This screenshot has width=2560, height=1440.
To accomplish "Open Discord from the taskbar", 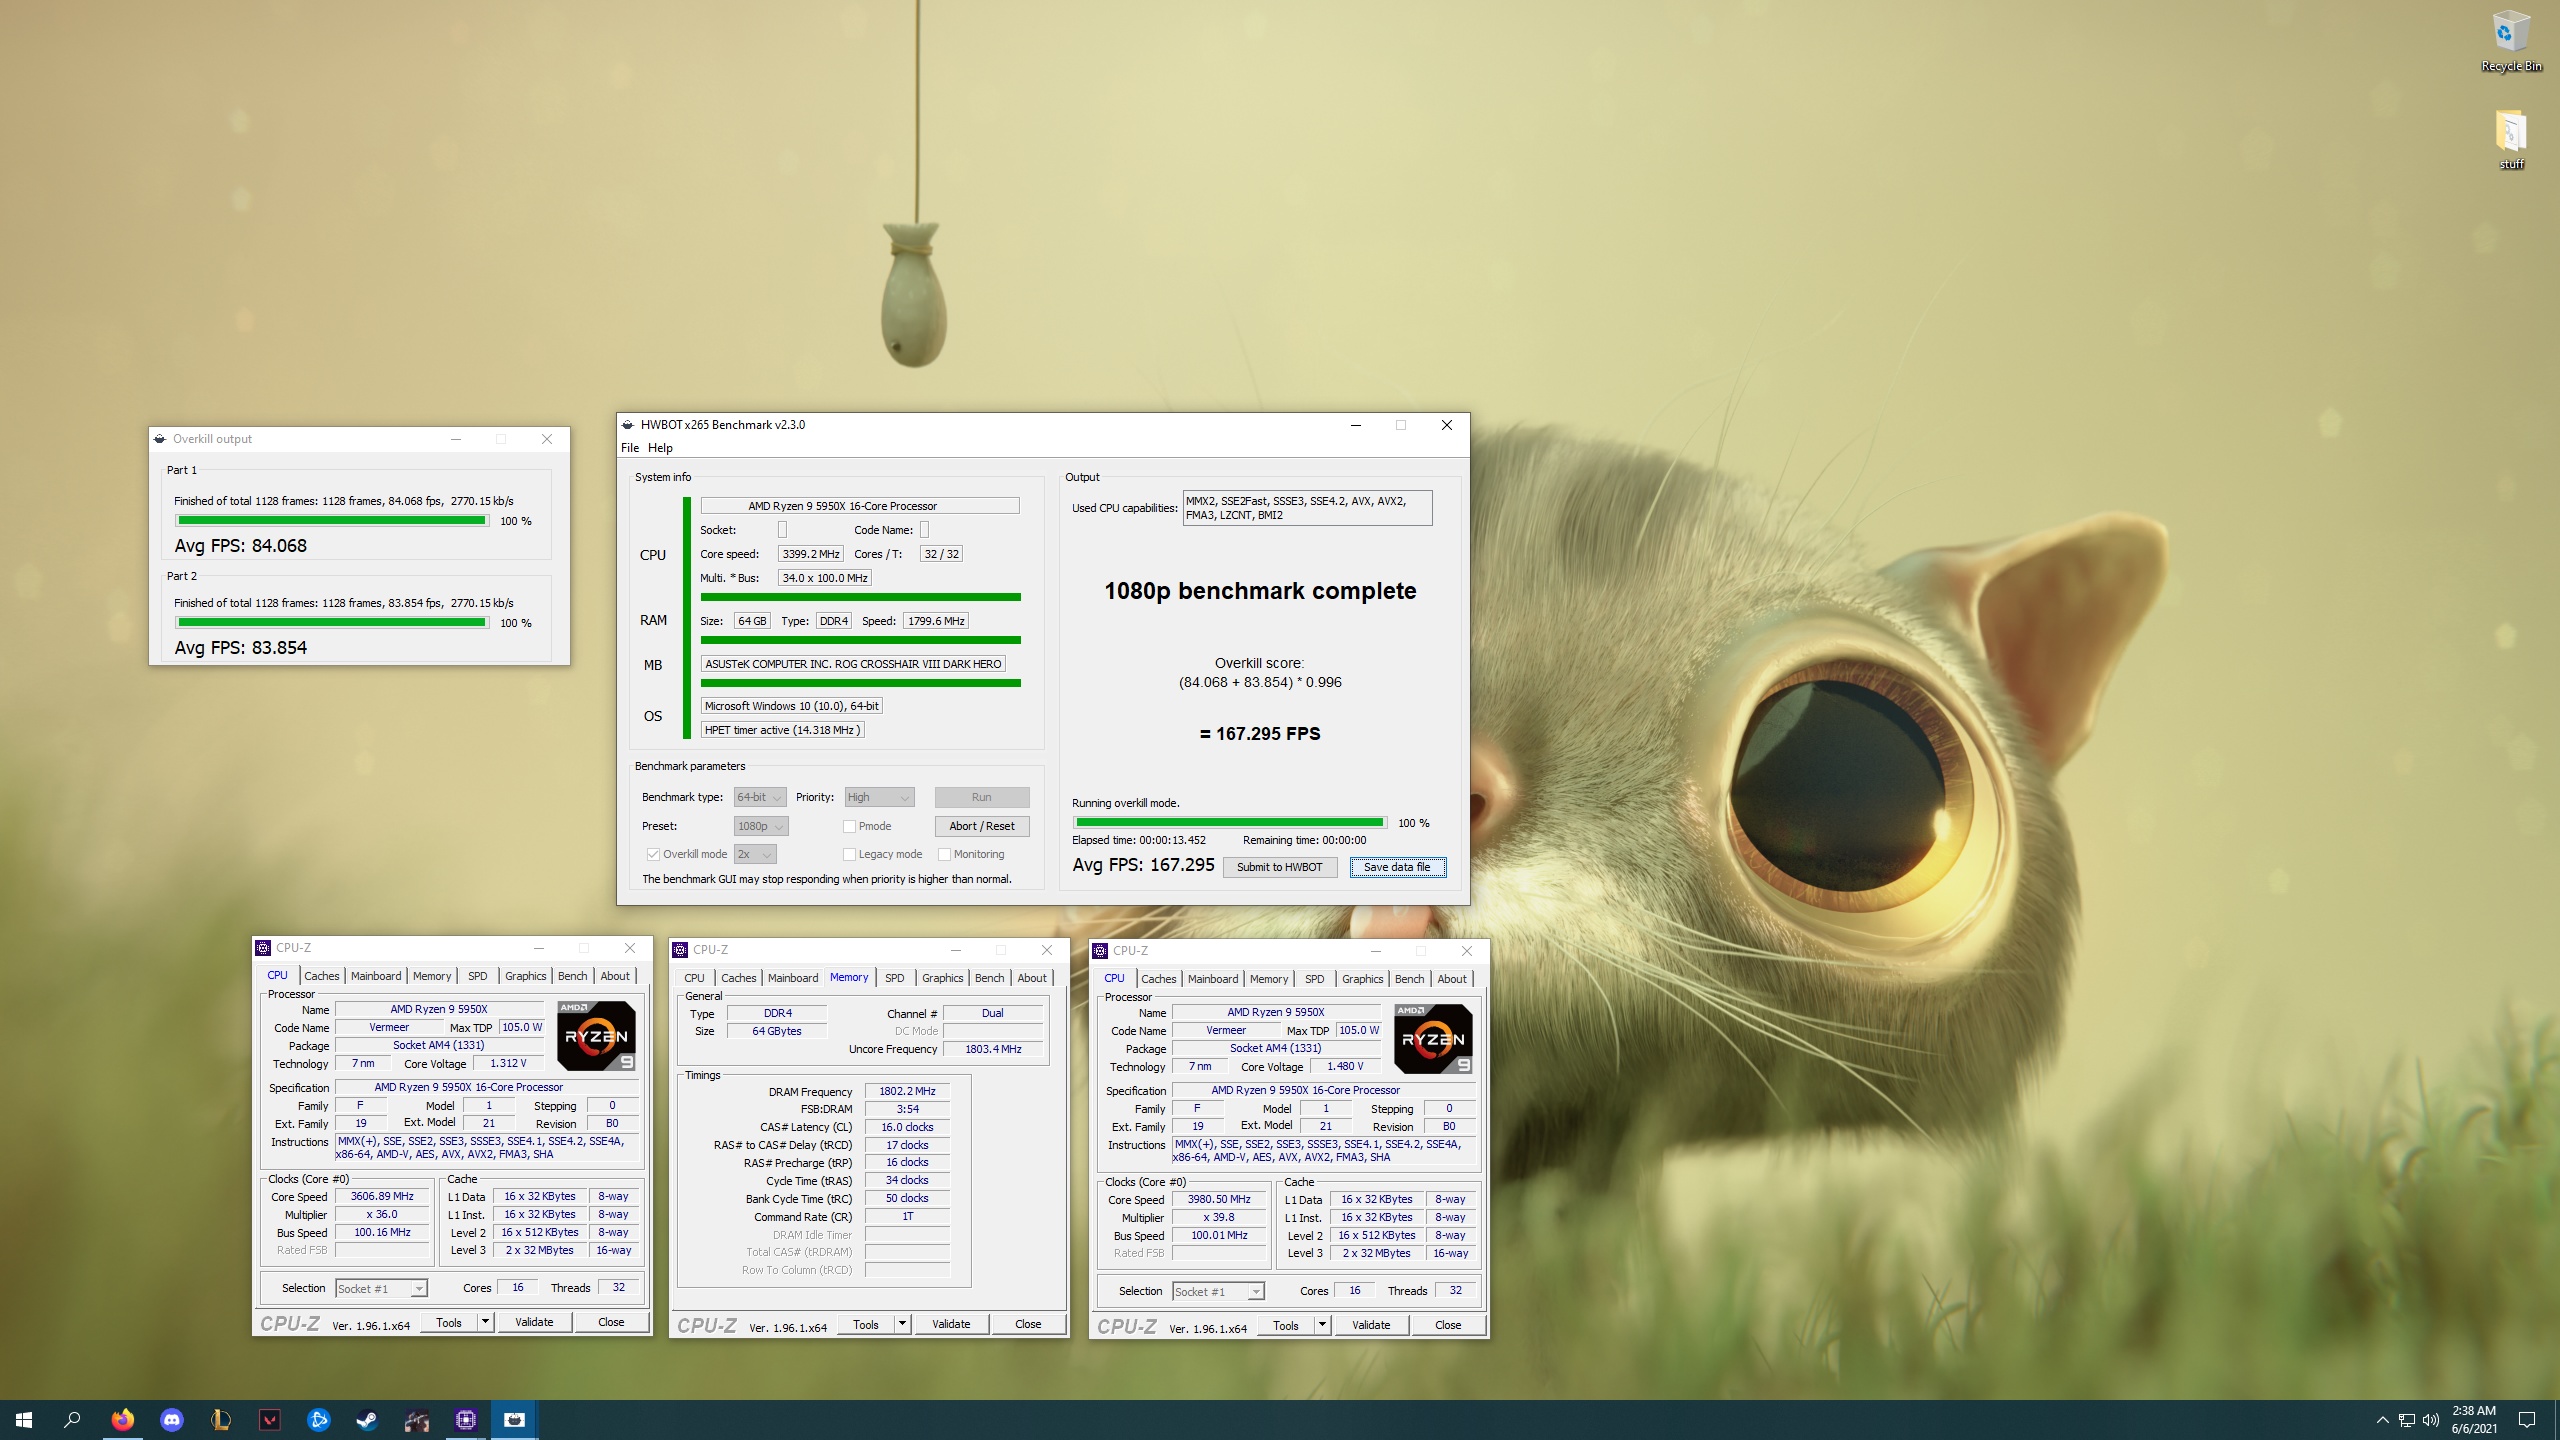I will pos(172,1419).
